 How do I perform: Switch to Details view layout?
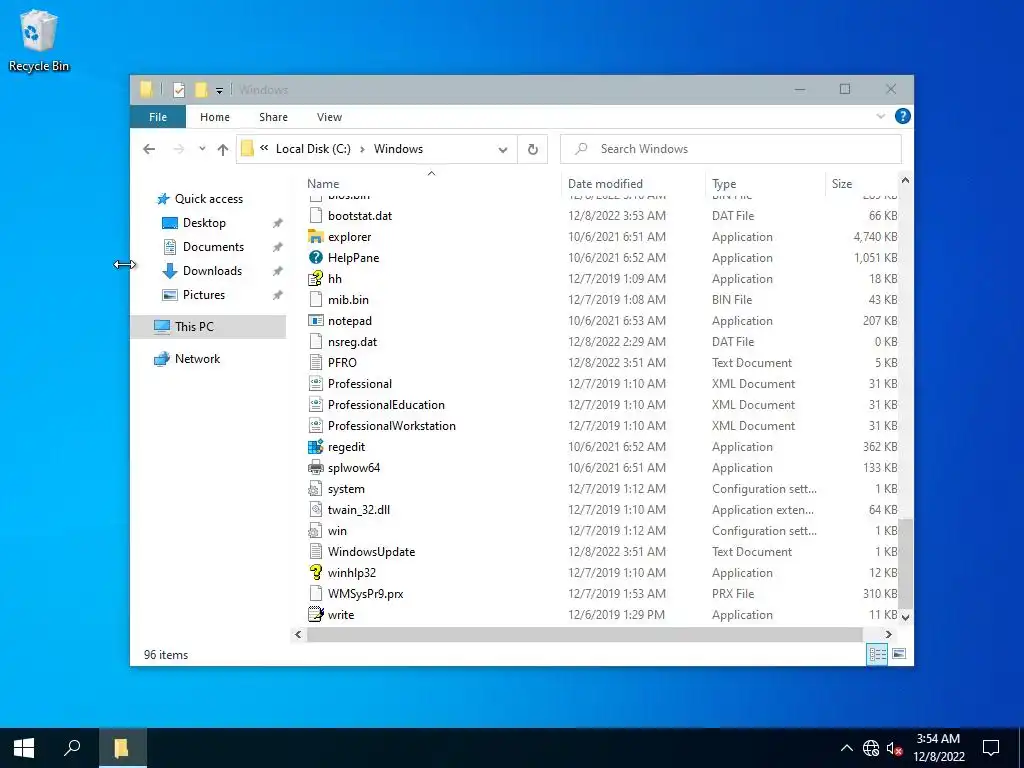pos(877,654)
